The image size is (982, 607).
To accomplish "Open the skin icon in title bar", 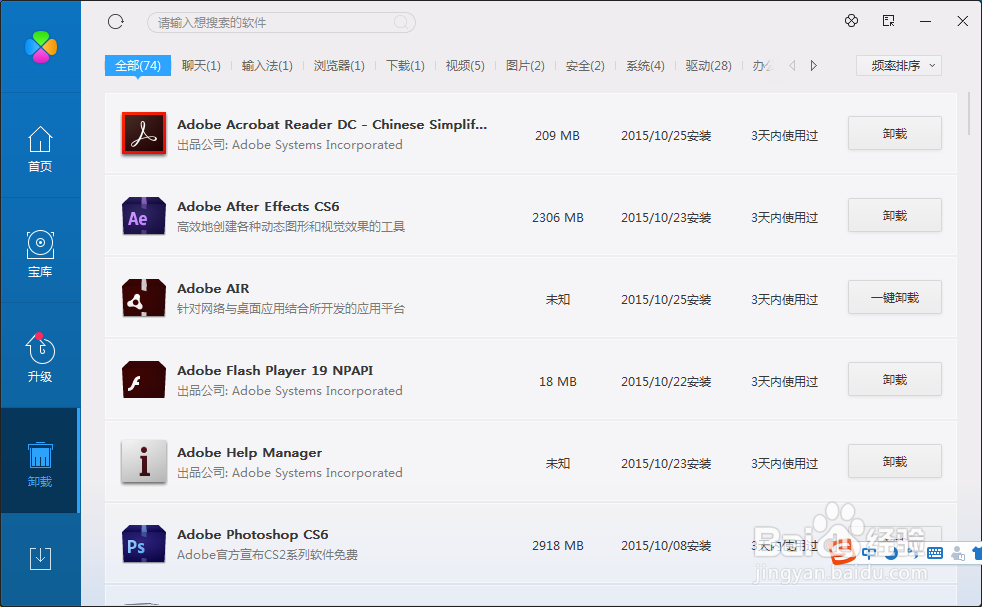I will click(851, 21).
